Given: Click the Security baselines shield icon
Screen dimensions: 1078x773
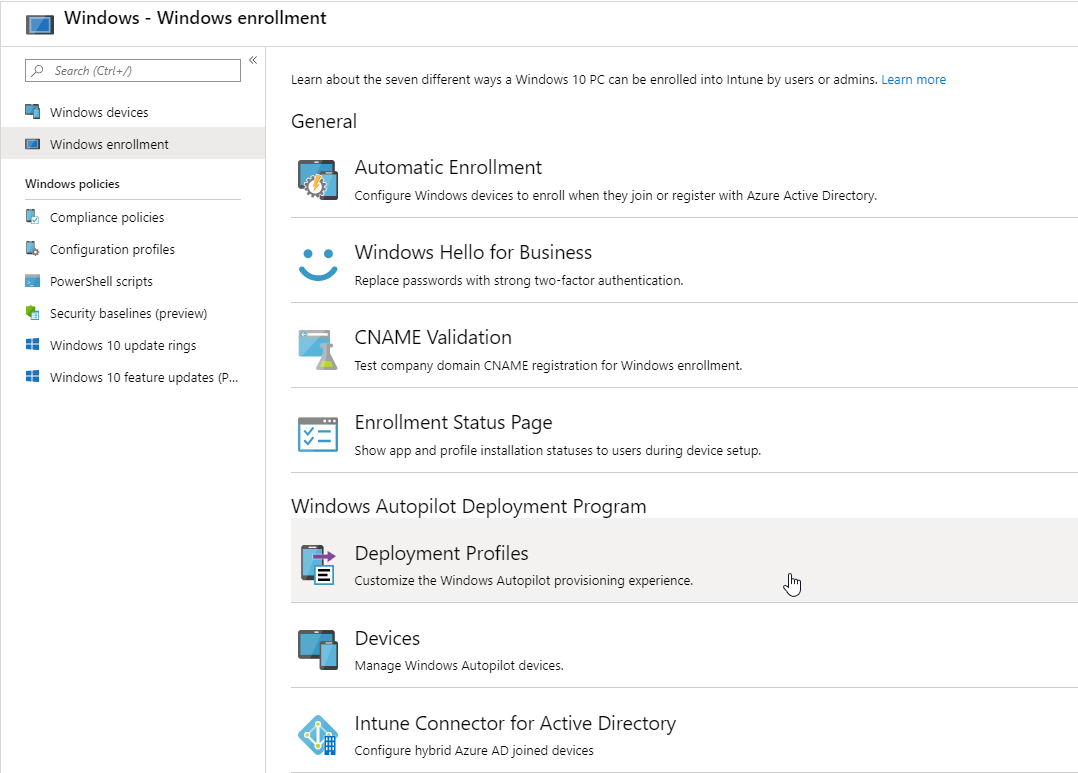Looking at the screenshot, I should pos(32,313).
